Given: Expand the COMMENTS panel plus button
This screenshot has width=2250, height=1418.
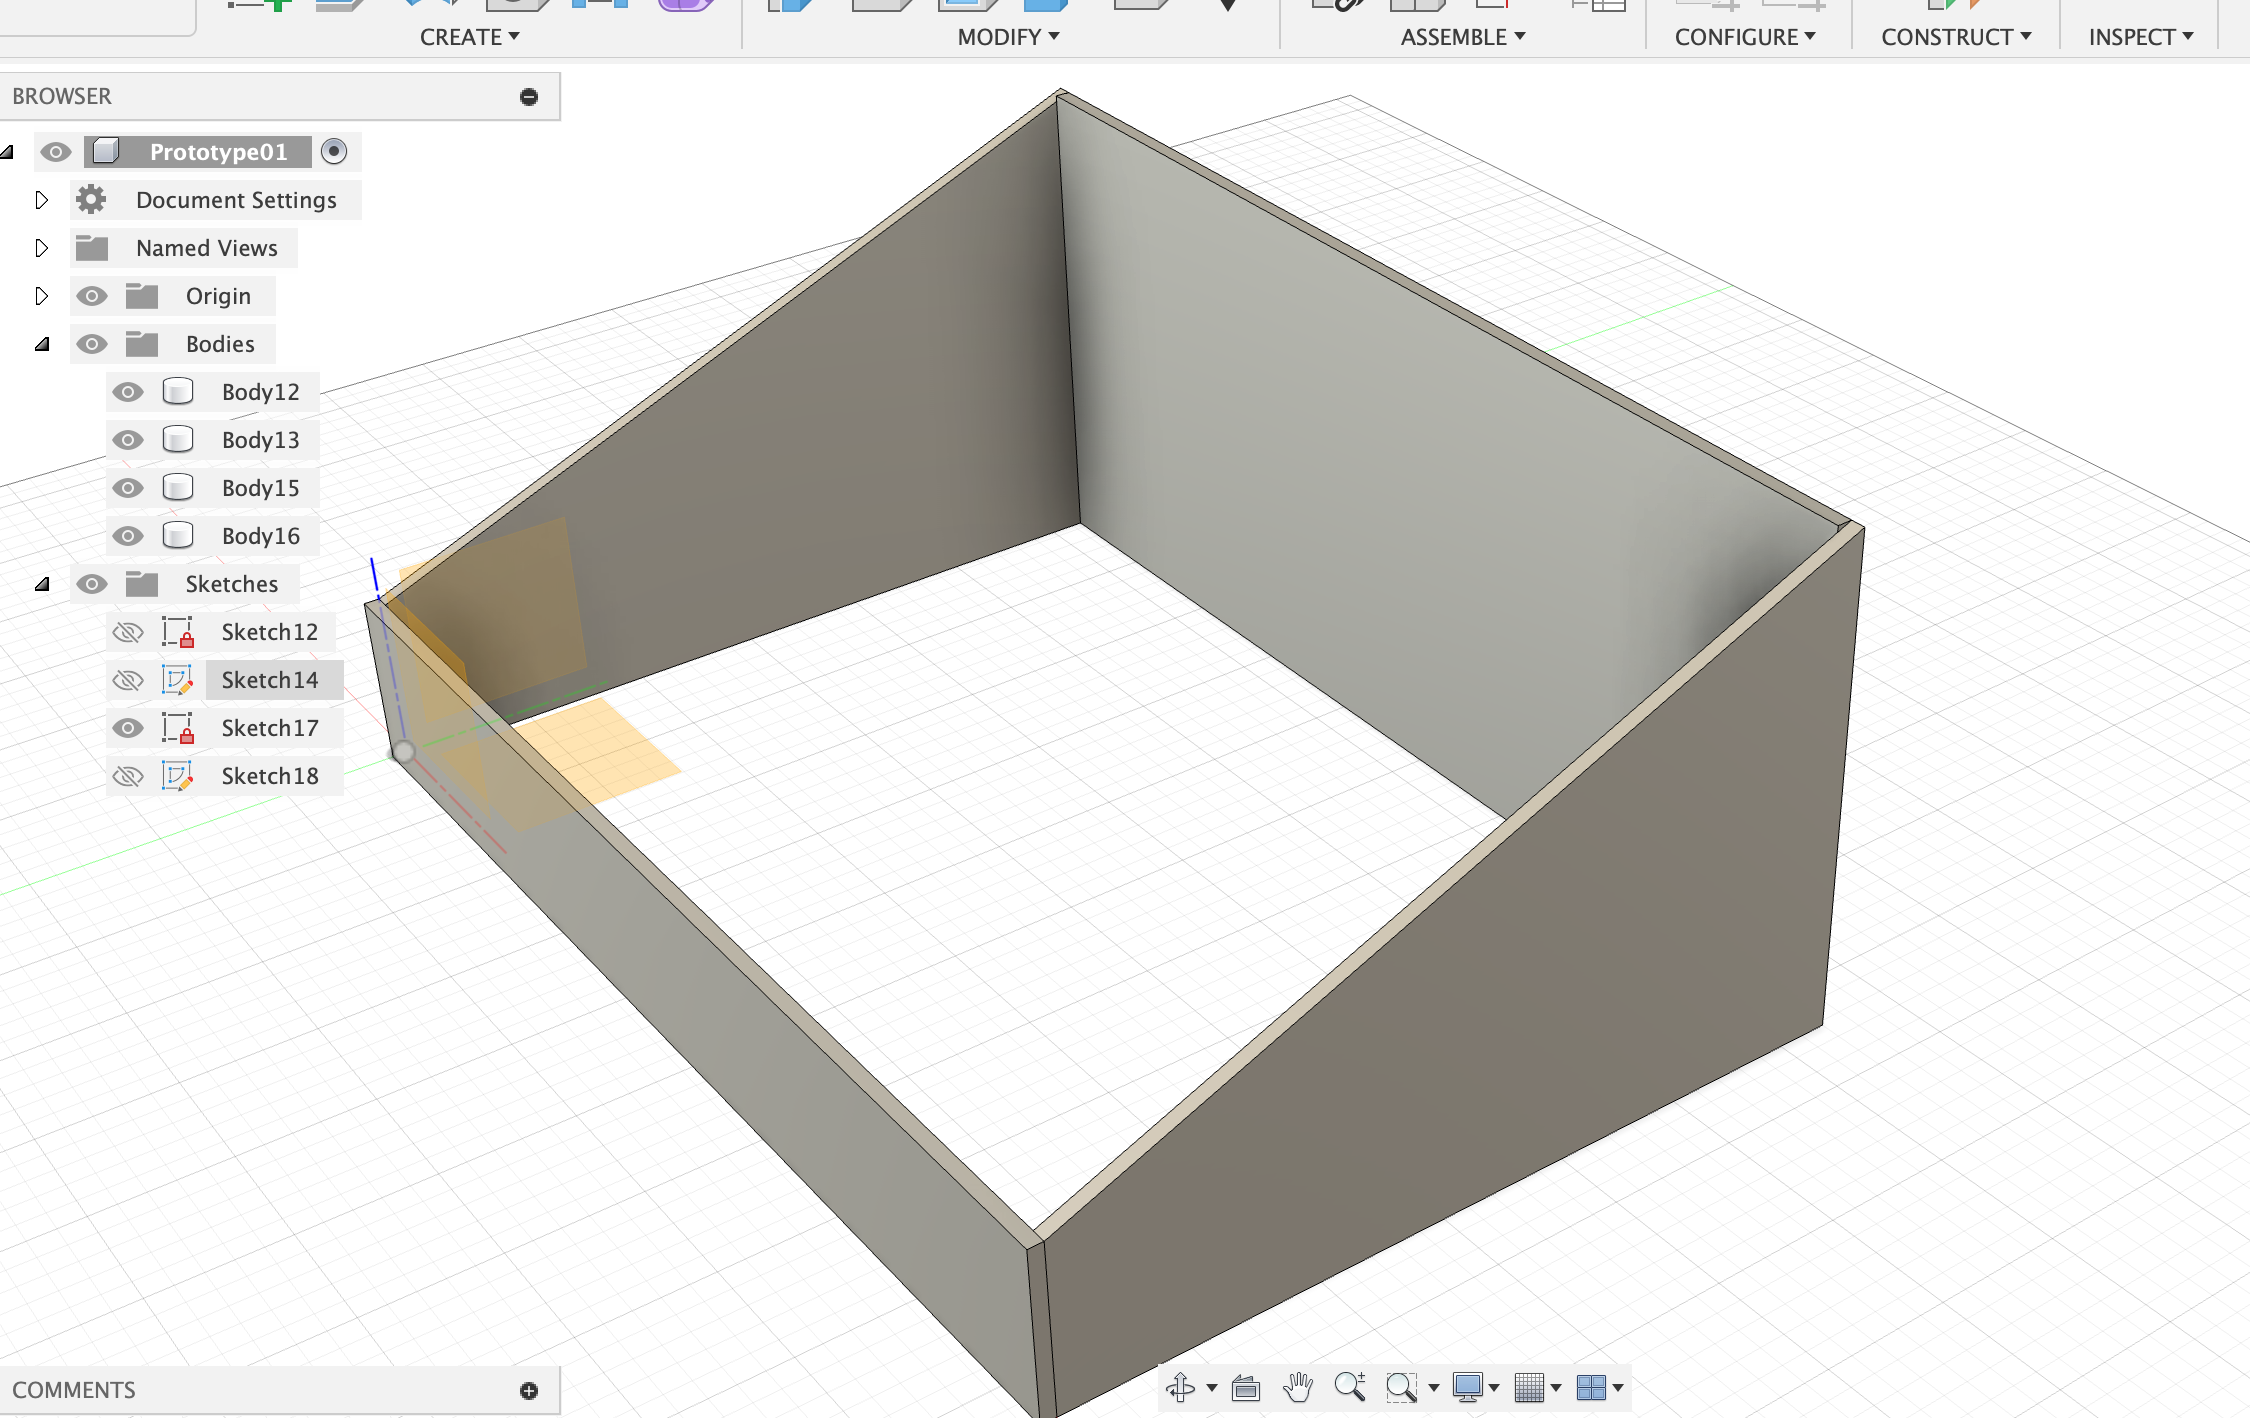Looking at the screenshot, I should pyautogui.click(x=529, y=1390).
